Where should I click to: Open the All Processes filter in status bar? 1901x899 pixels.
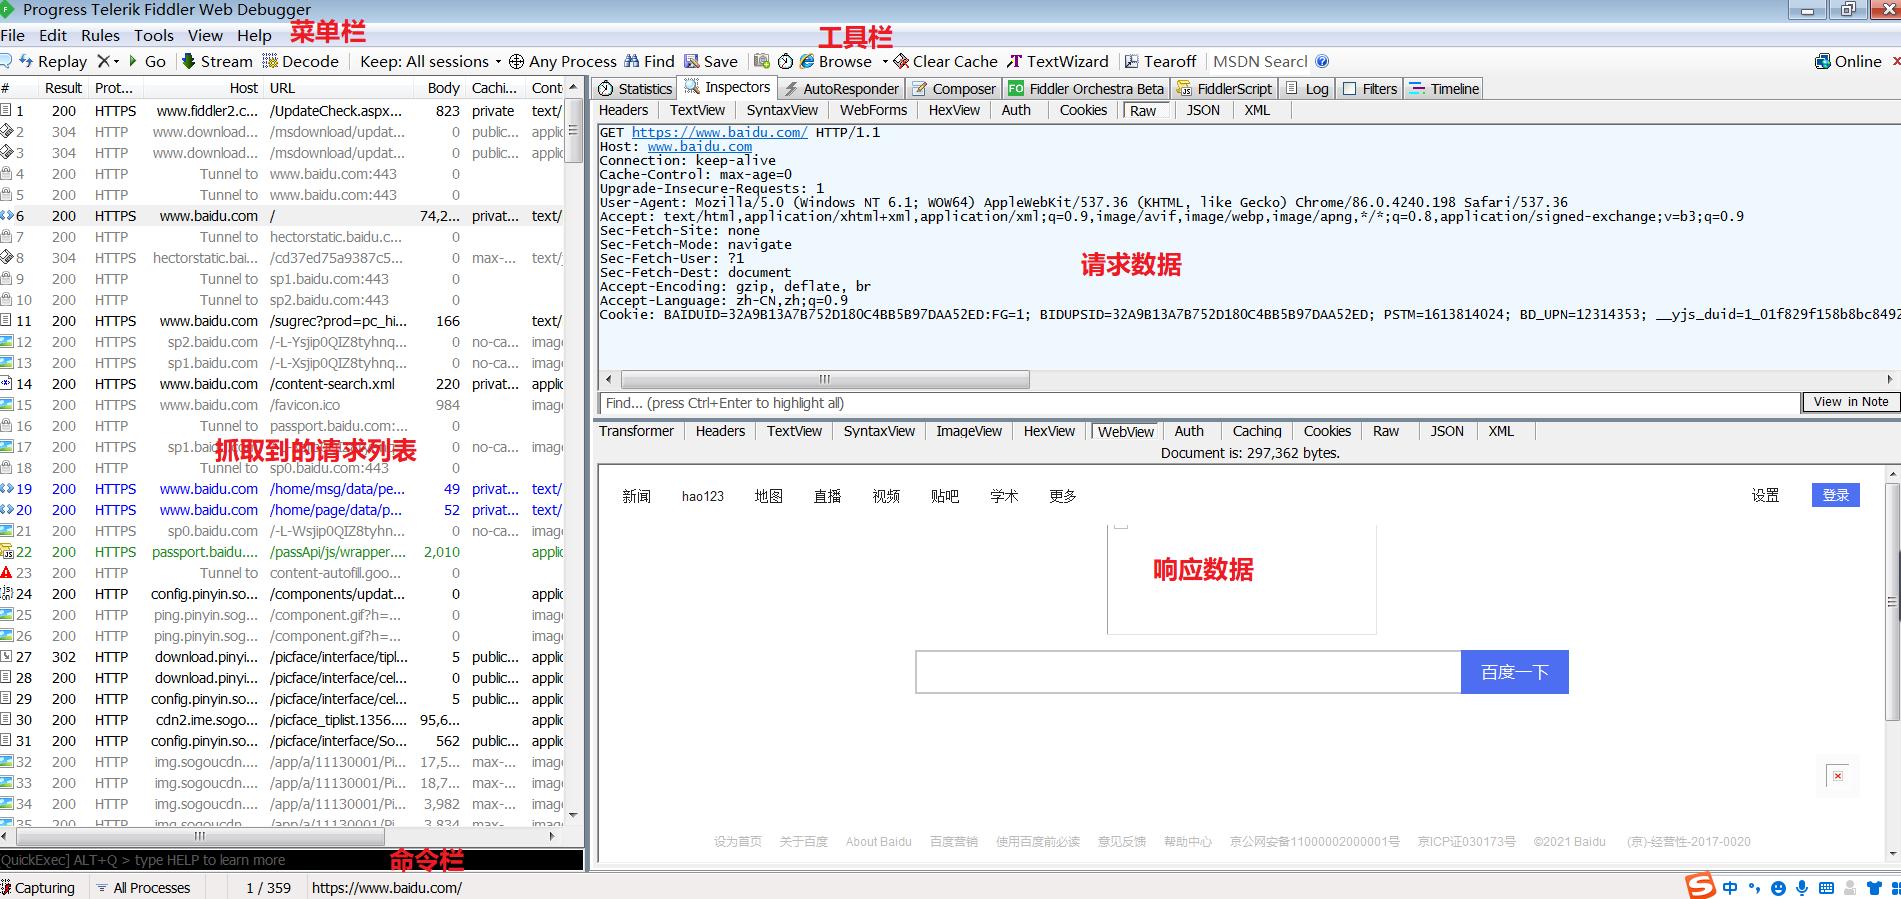[x=143, y=888]
